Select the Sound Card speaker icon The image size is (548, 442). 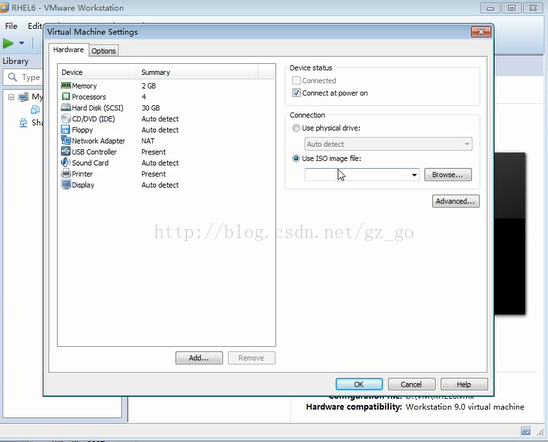tap(65, 162)
